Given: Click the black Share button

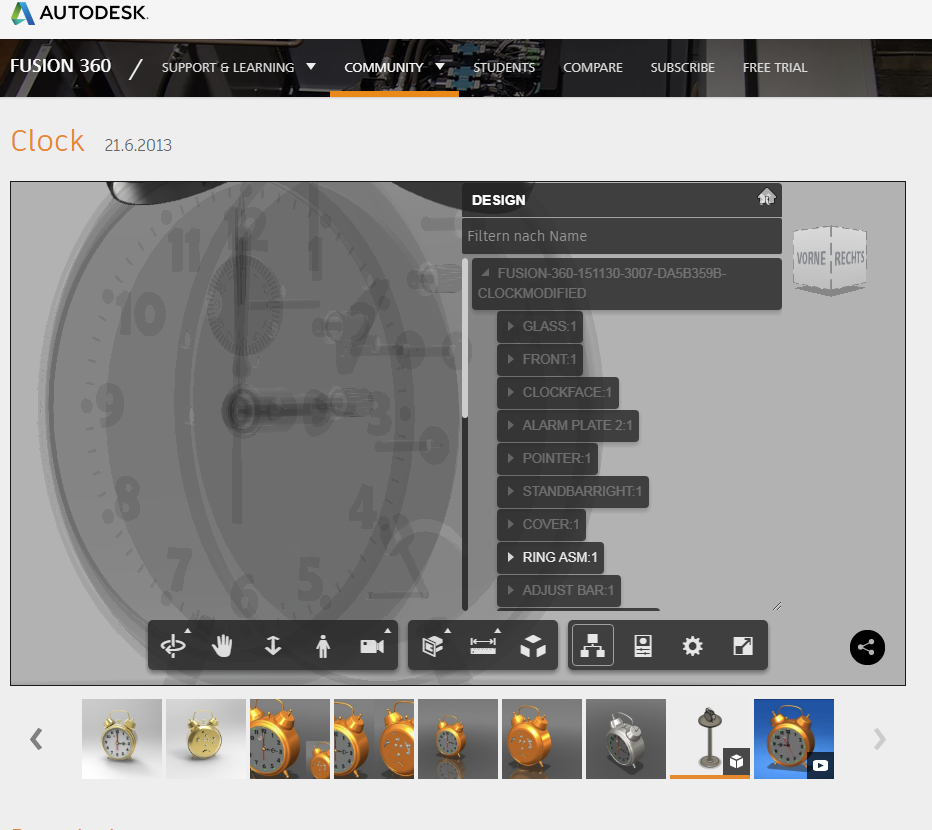Looking at the screenshot, I should 867,647.
